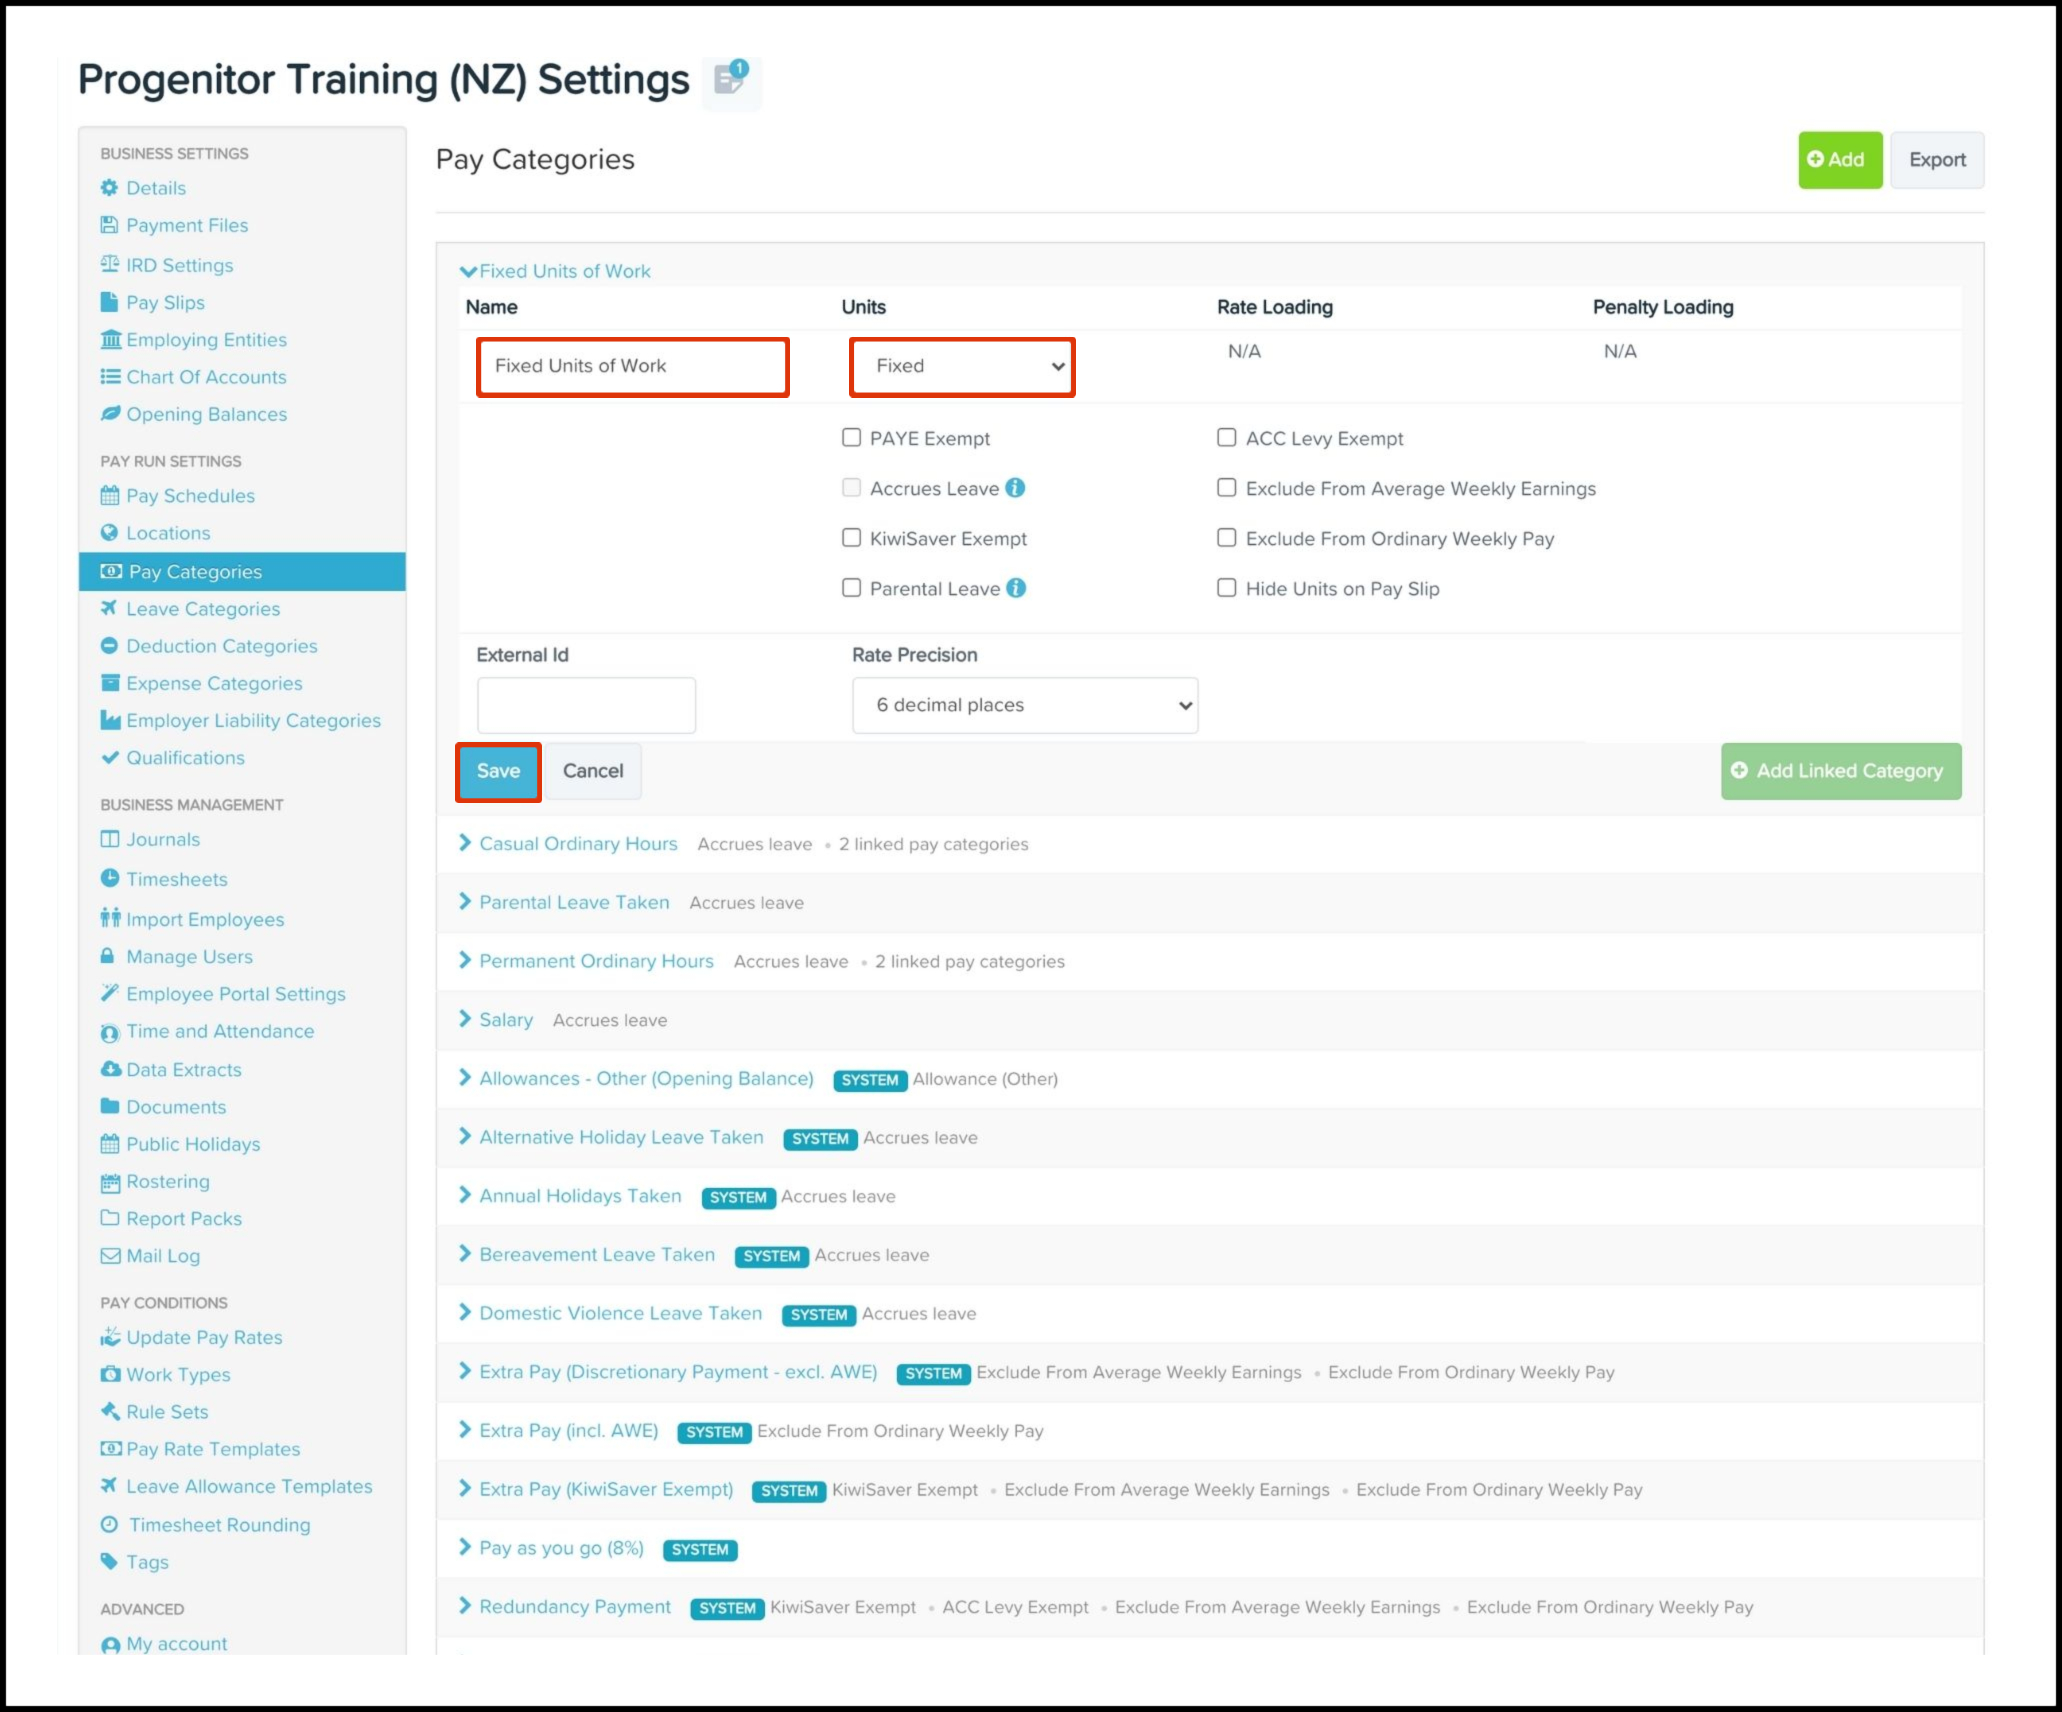
Task: Open the Rate Precision dropdown
Action: pos(1024,705)
